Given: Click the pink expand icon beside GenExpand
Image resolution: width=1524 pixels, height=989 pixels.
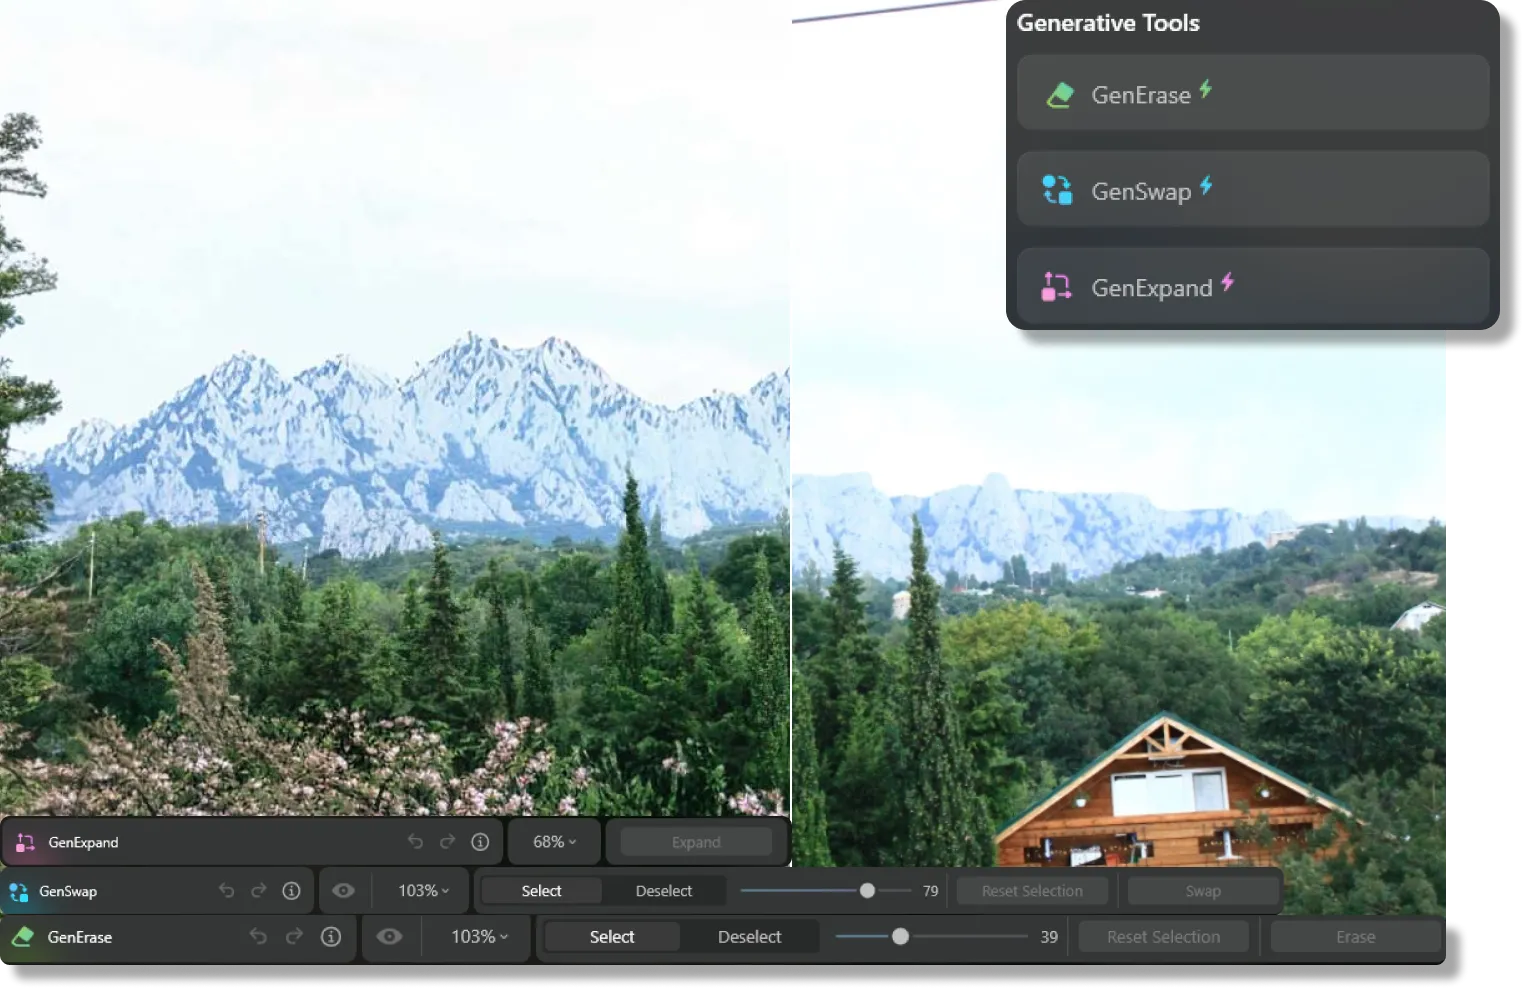Looking at the screenshot, I should [1056, 287].
